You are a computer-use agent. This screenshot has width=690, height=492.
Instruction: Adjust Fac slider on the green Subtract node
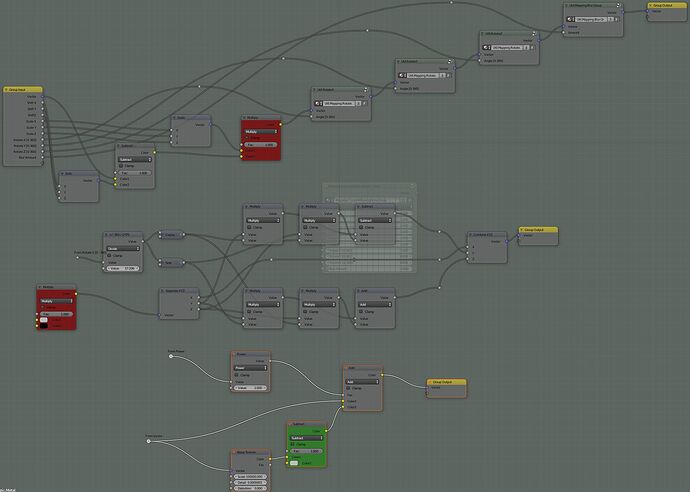306,451
